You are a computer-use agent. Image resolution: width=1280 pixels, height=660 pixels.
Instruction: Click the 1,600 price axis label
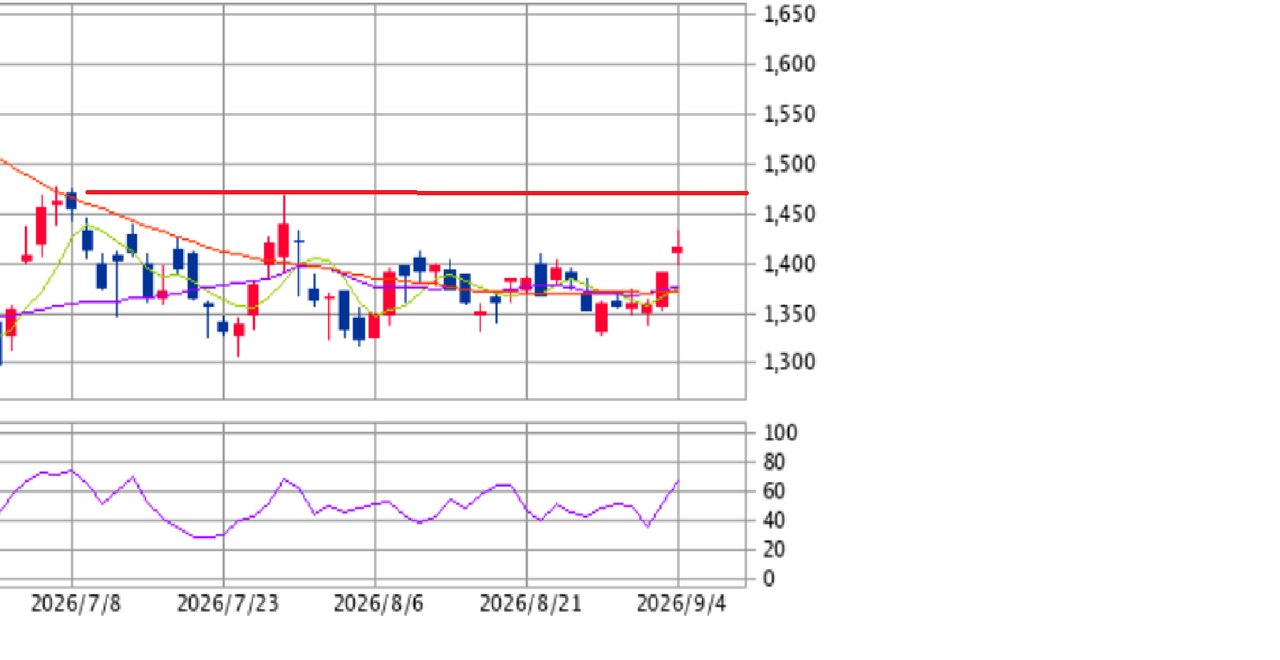[x=790, y=64]
